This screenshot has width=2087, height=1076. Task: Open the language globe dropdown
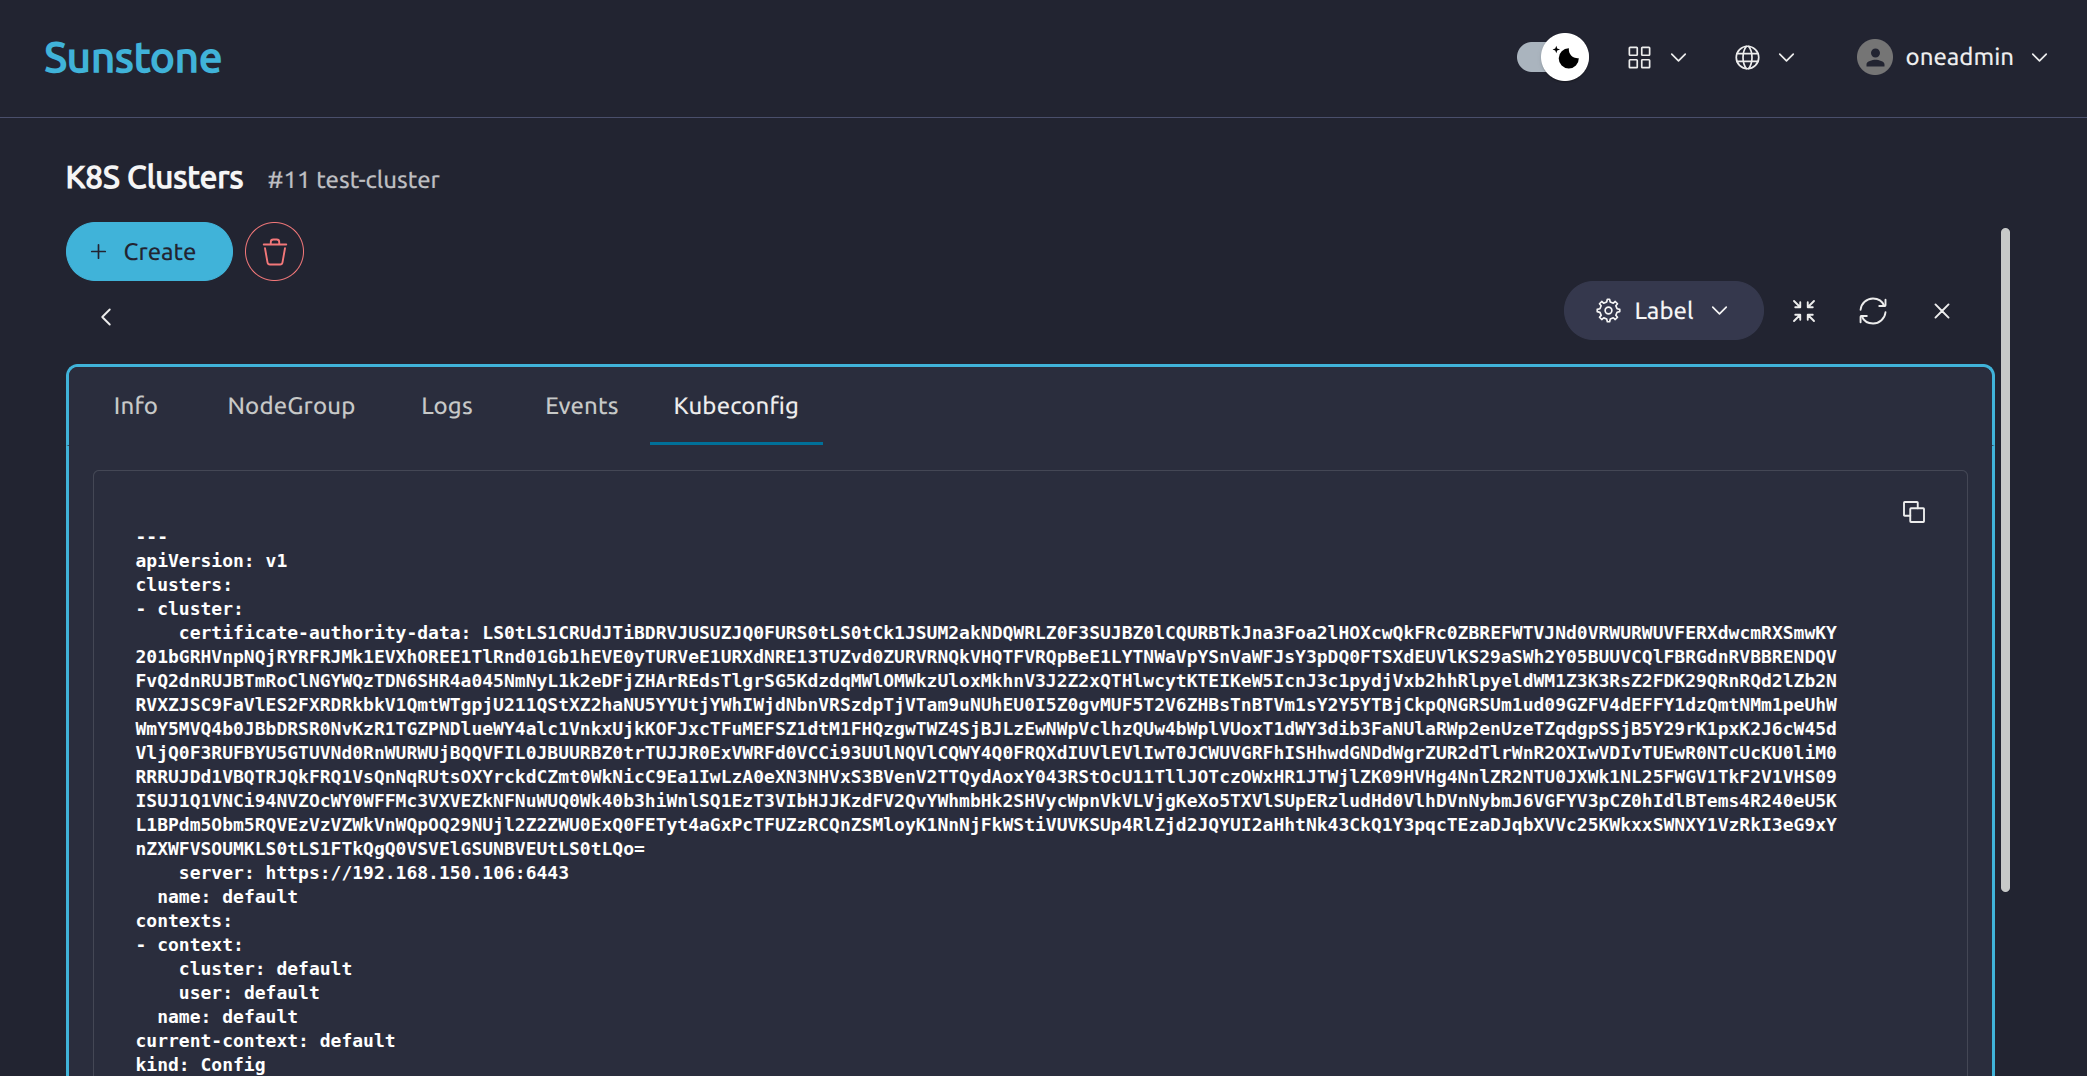coord(1764,58)
